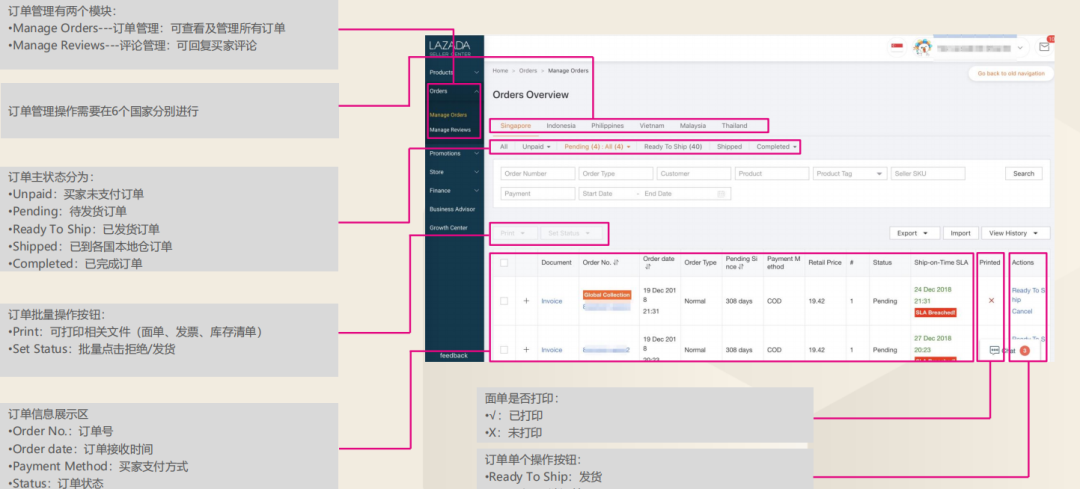Click Go back to old navigation

click(x=1010, y=73)
